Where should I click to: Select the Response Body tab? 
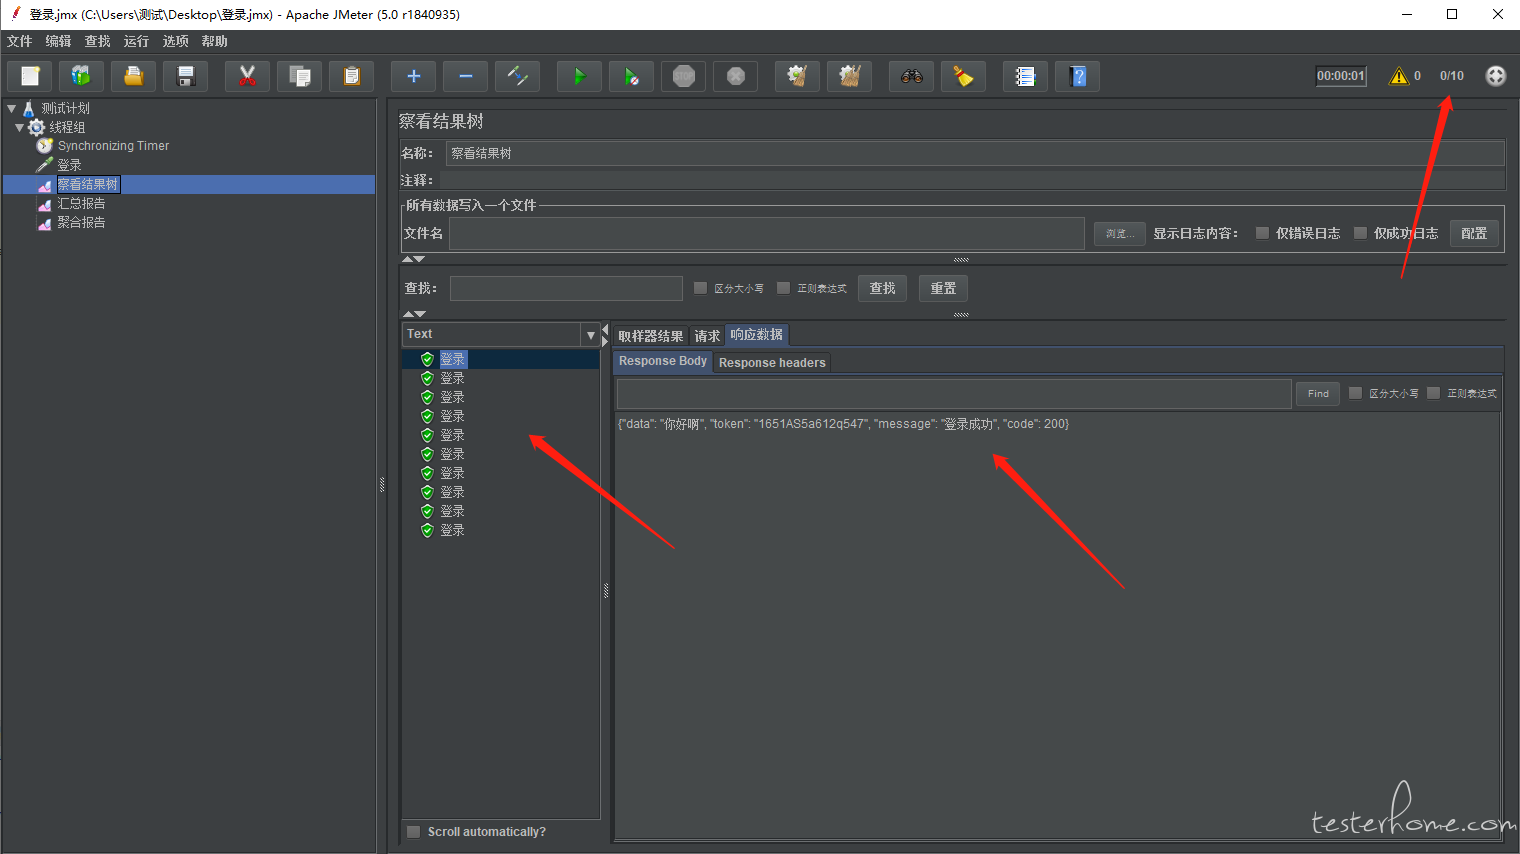(x=663, y=361)
